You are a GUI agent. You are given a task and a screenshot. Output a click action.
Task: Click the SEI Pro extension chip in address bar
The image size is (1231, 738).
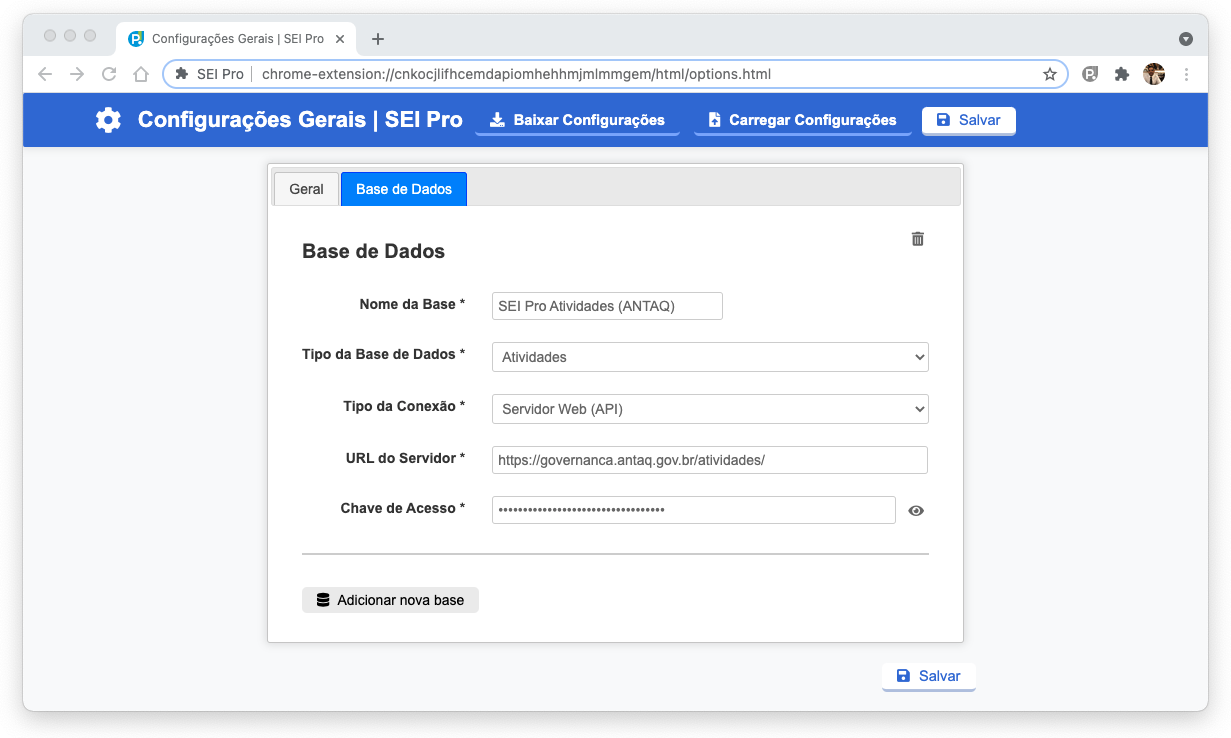click(209, 74)
